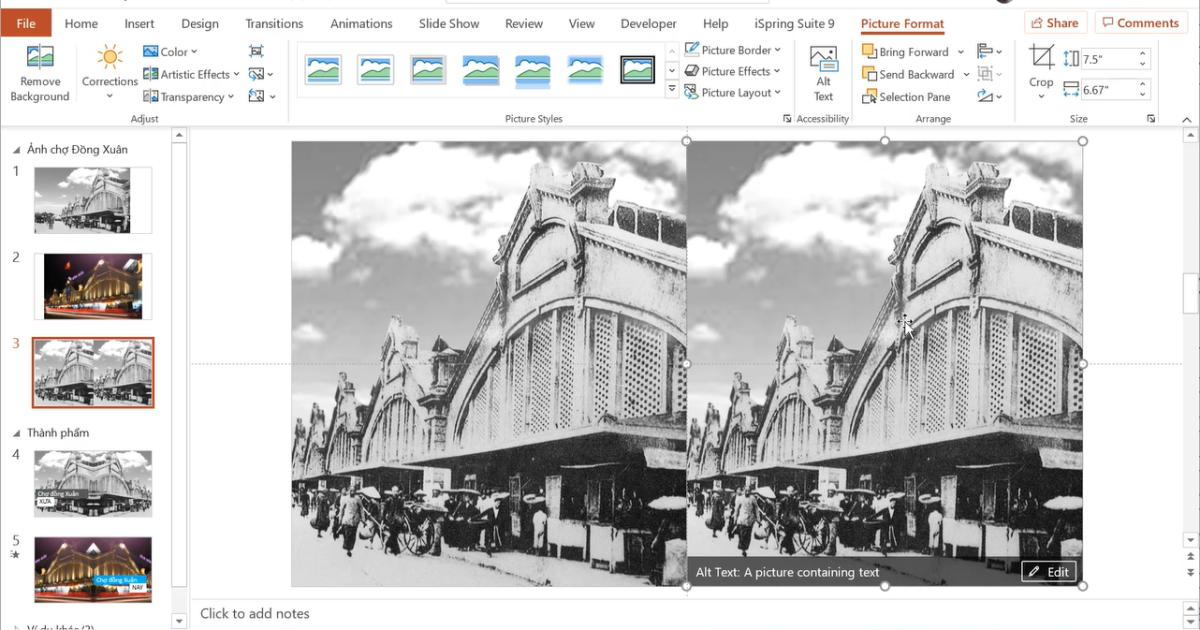The height and width of the screenshot is (630, 1200).
Task: Open the Artistic Effects dropdown
Action: pyautogui.click(x=192, y=74)
